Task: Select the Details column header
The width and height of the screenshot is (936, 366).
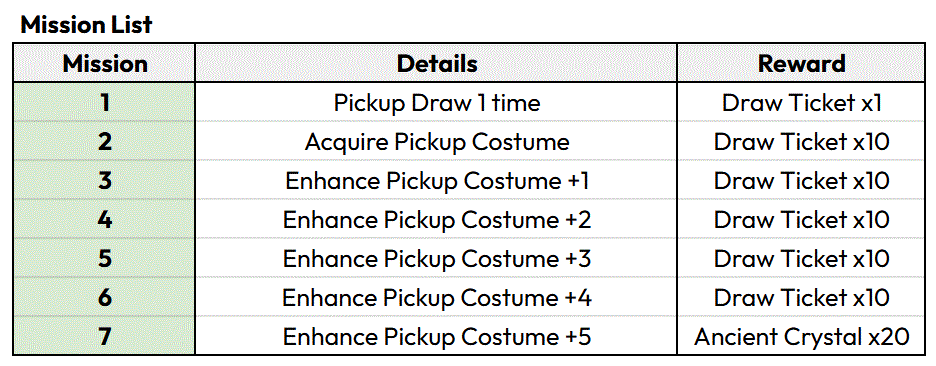Action: (x=436, y=63)
